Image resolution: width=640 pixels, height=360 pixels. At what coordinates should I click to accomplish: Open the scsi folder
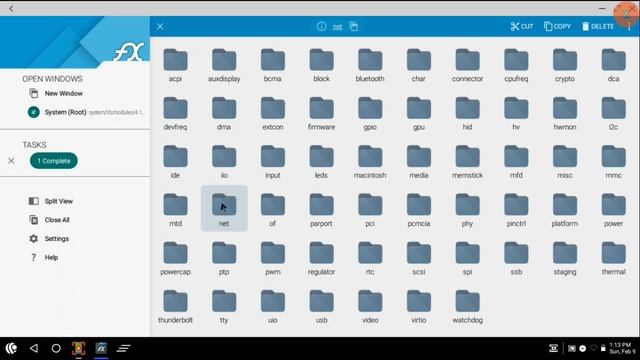419,258
